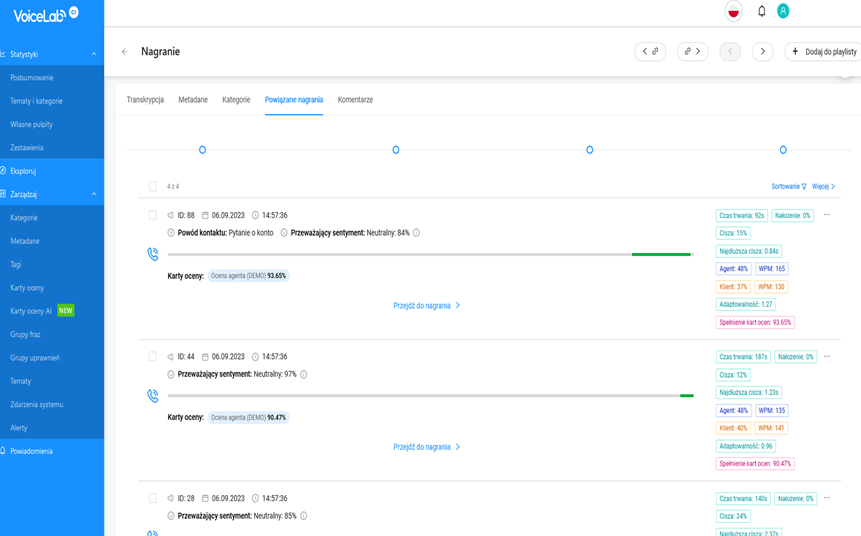Switch to the Metadane tab
861x536 pixels.
(x=193, y=100)
